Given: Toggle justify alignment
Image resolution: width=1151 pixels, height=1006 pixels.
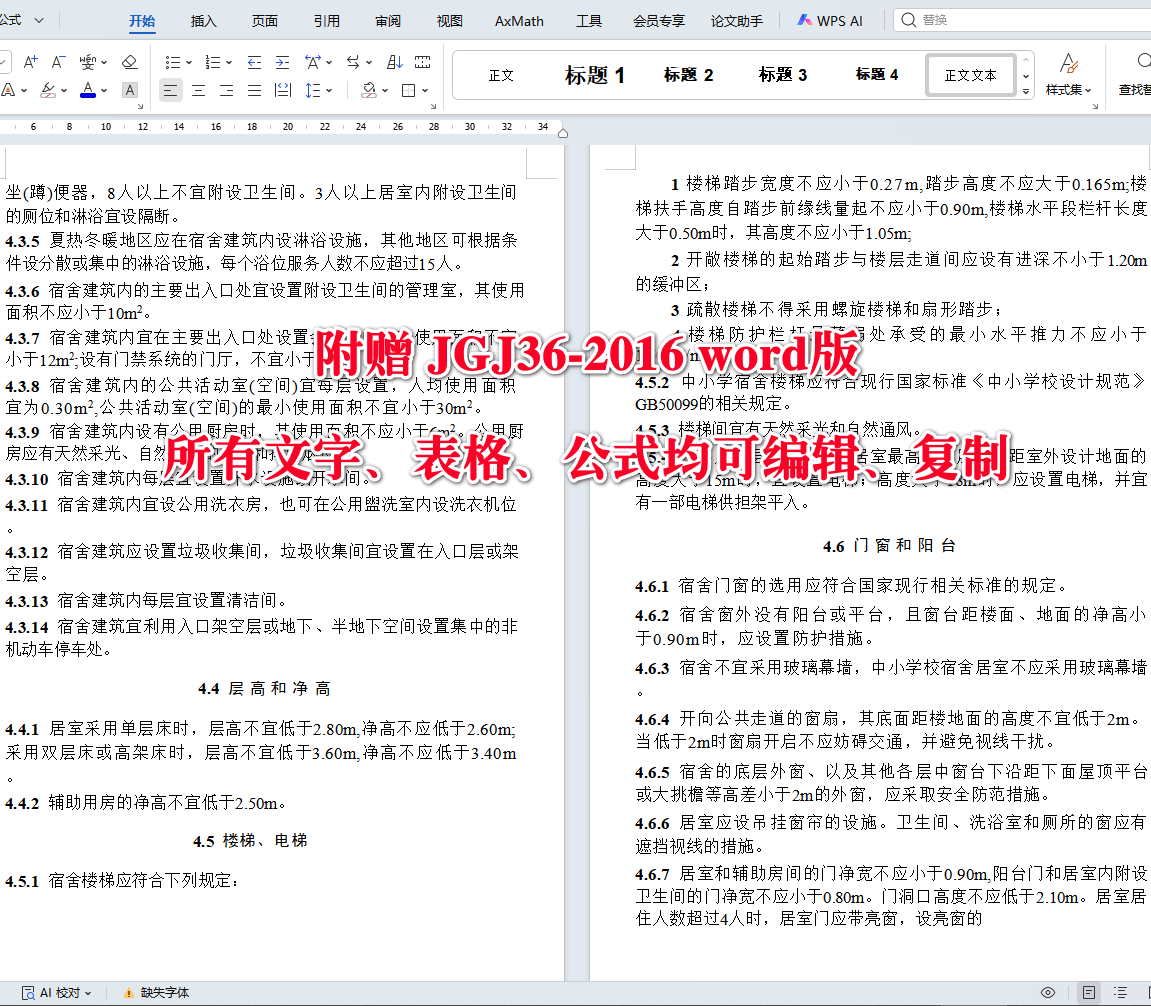Looking at the screenshot, I should (x=254, y=90).
